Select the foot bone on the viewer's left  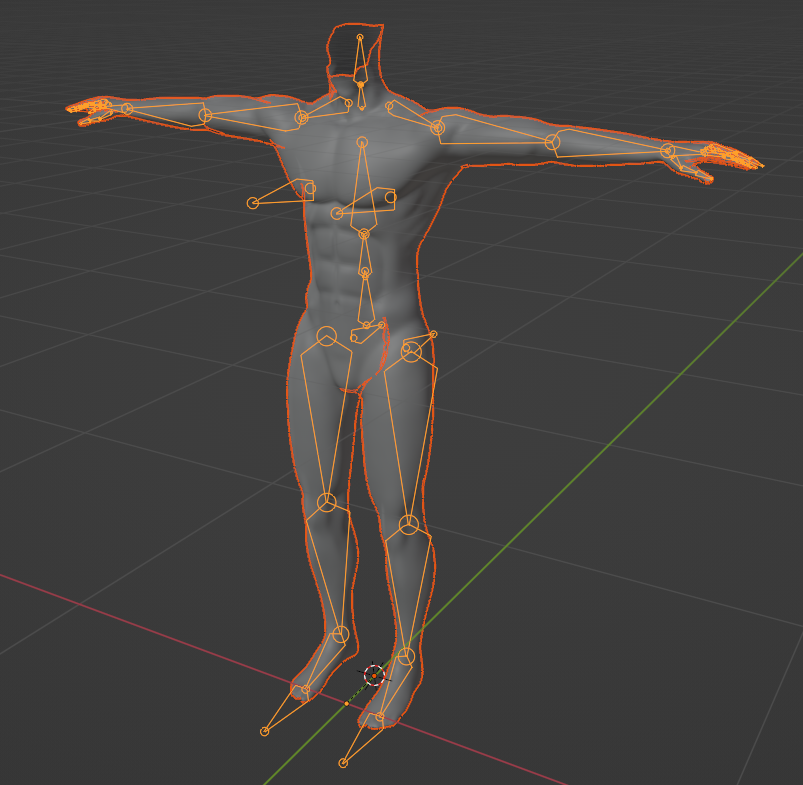[322, 663]
